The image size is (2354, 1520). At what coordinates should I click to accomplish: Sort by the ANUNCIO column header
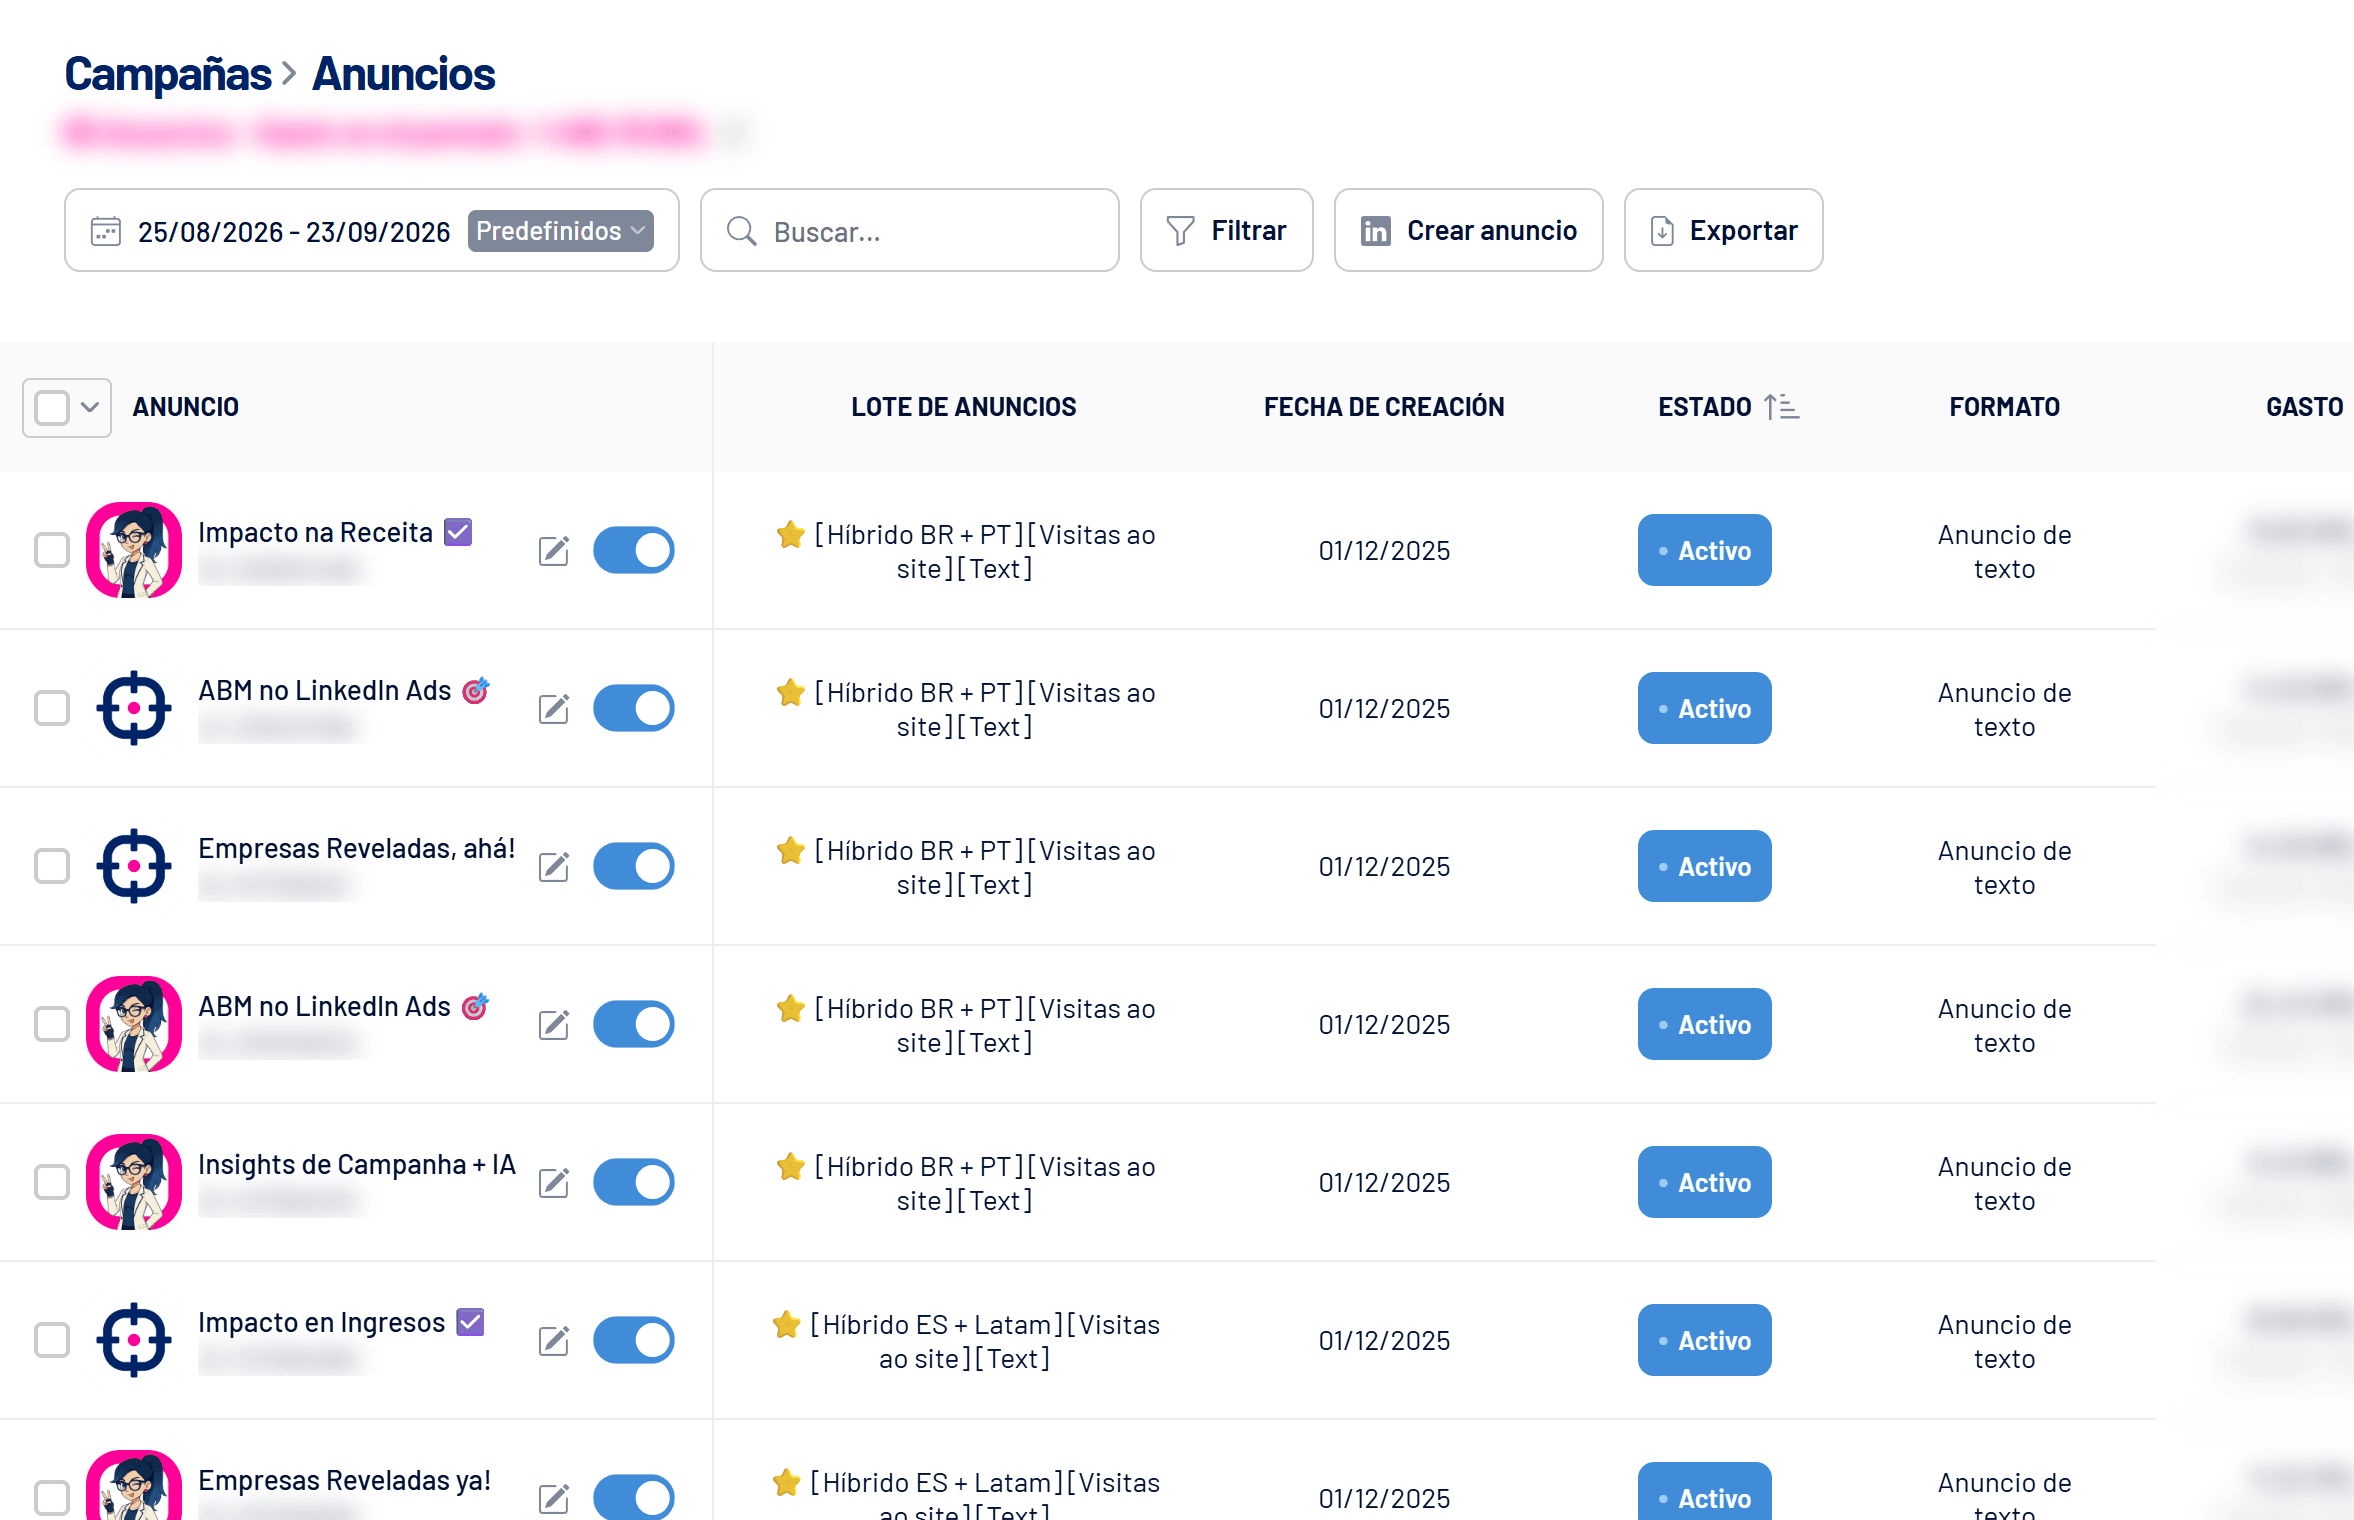[186, 407]
